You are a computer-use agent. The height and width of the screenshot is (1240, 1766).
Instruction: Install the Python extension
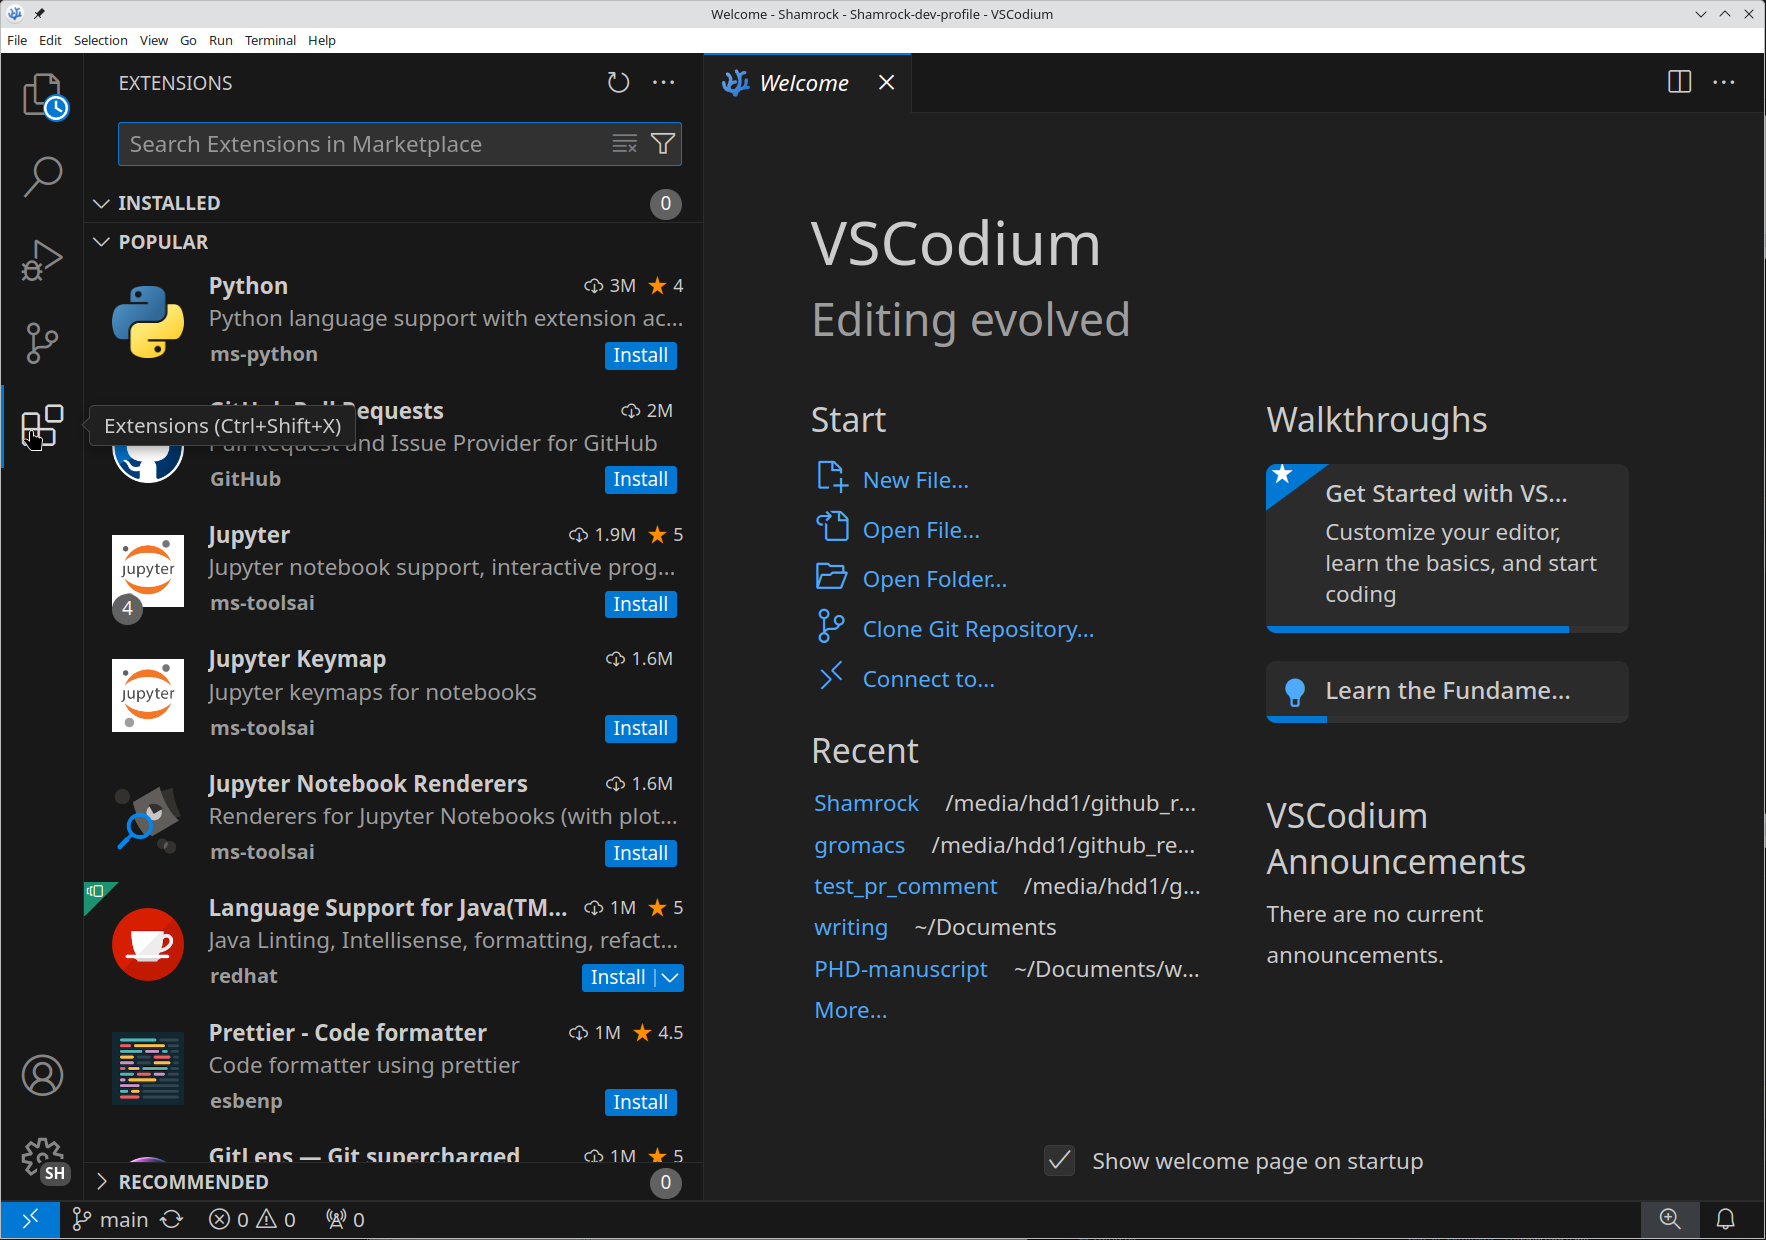click(x=641, y=355)
